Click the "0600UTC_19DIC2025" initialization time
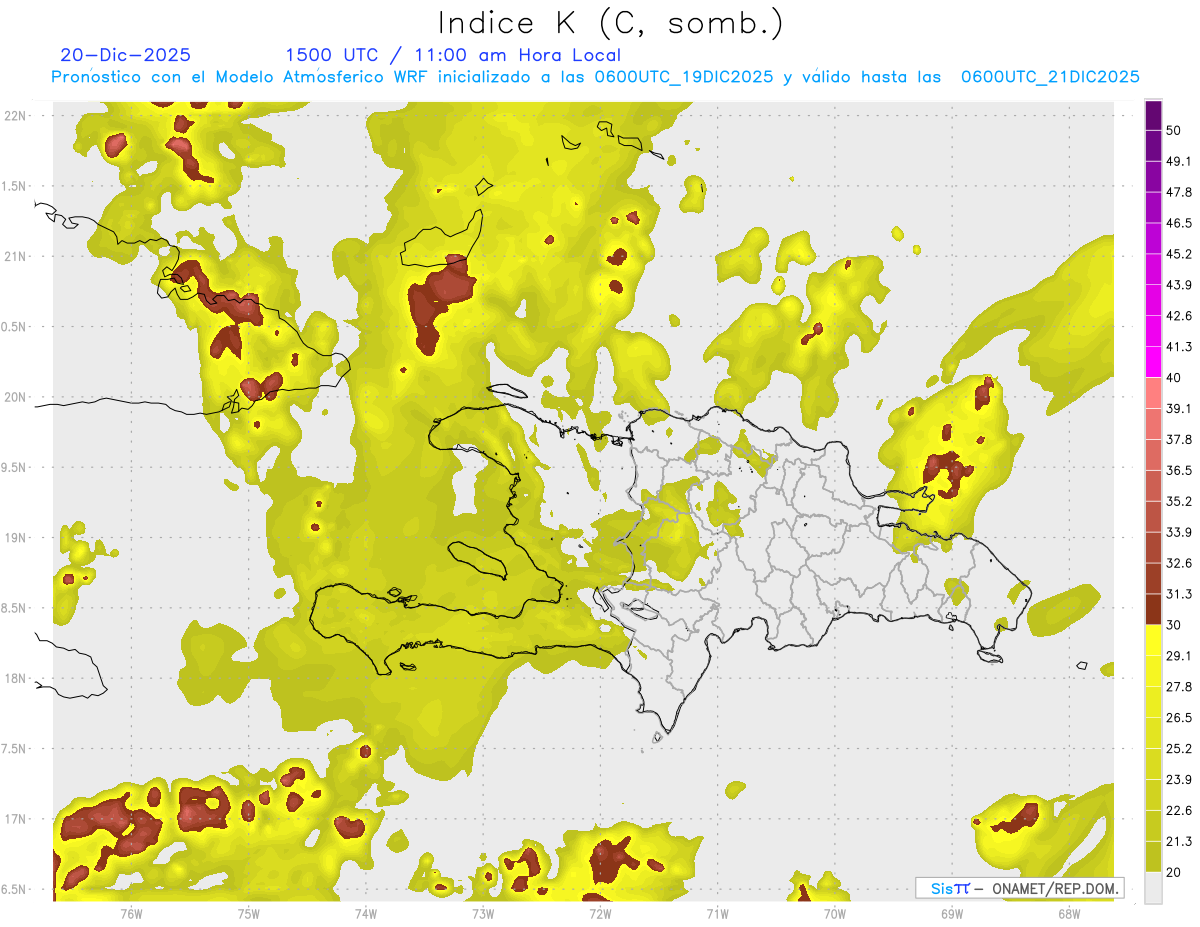 (684, 77)
